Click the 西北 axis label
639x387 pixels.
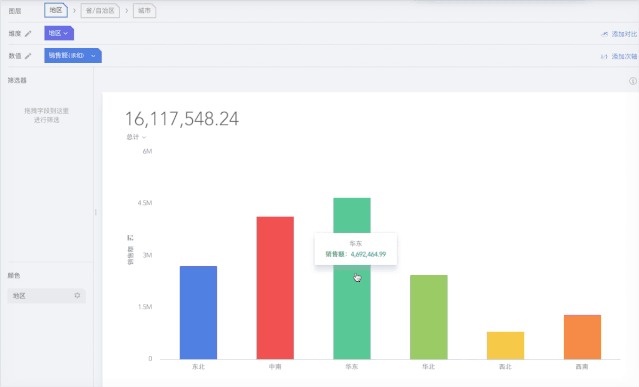coord(505,367)
